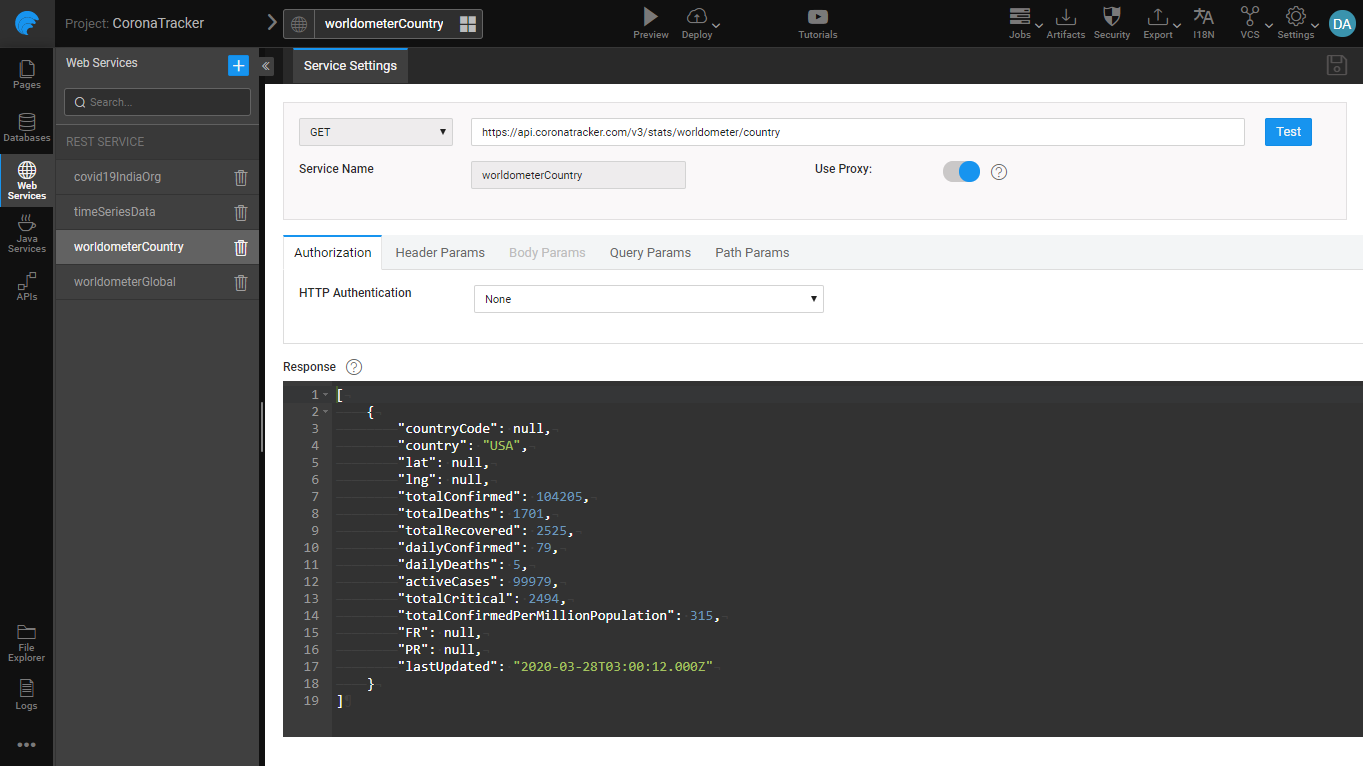
Task: Open the HTTP Authentication dropdown
Action: click(648, 299)
